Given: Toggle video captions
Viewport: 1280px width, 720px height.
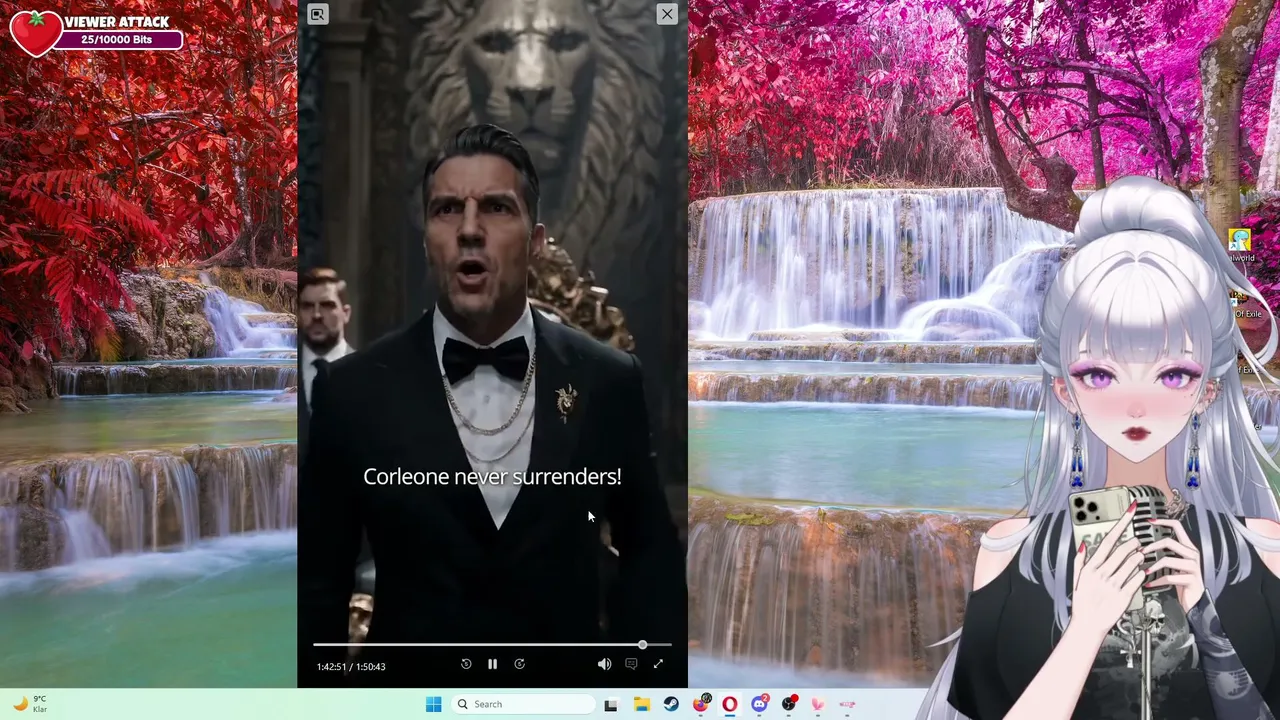Looking at the screenshot, I should point(631,664).
